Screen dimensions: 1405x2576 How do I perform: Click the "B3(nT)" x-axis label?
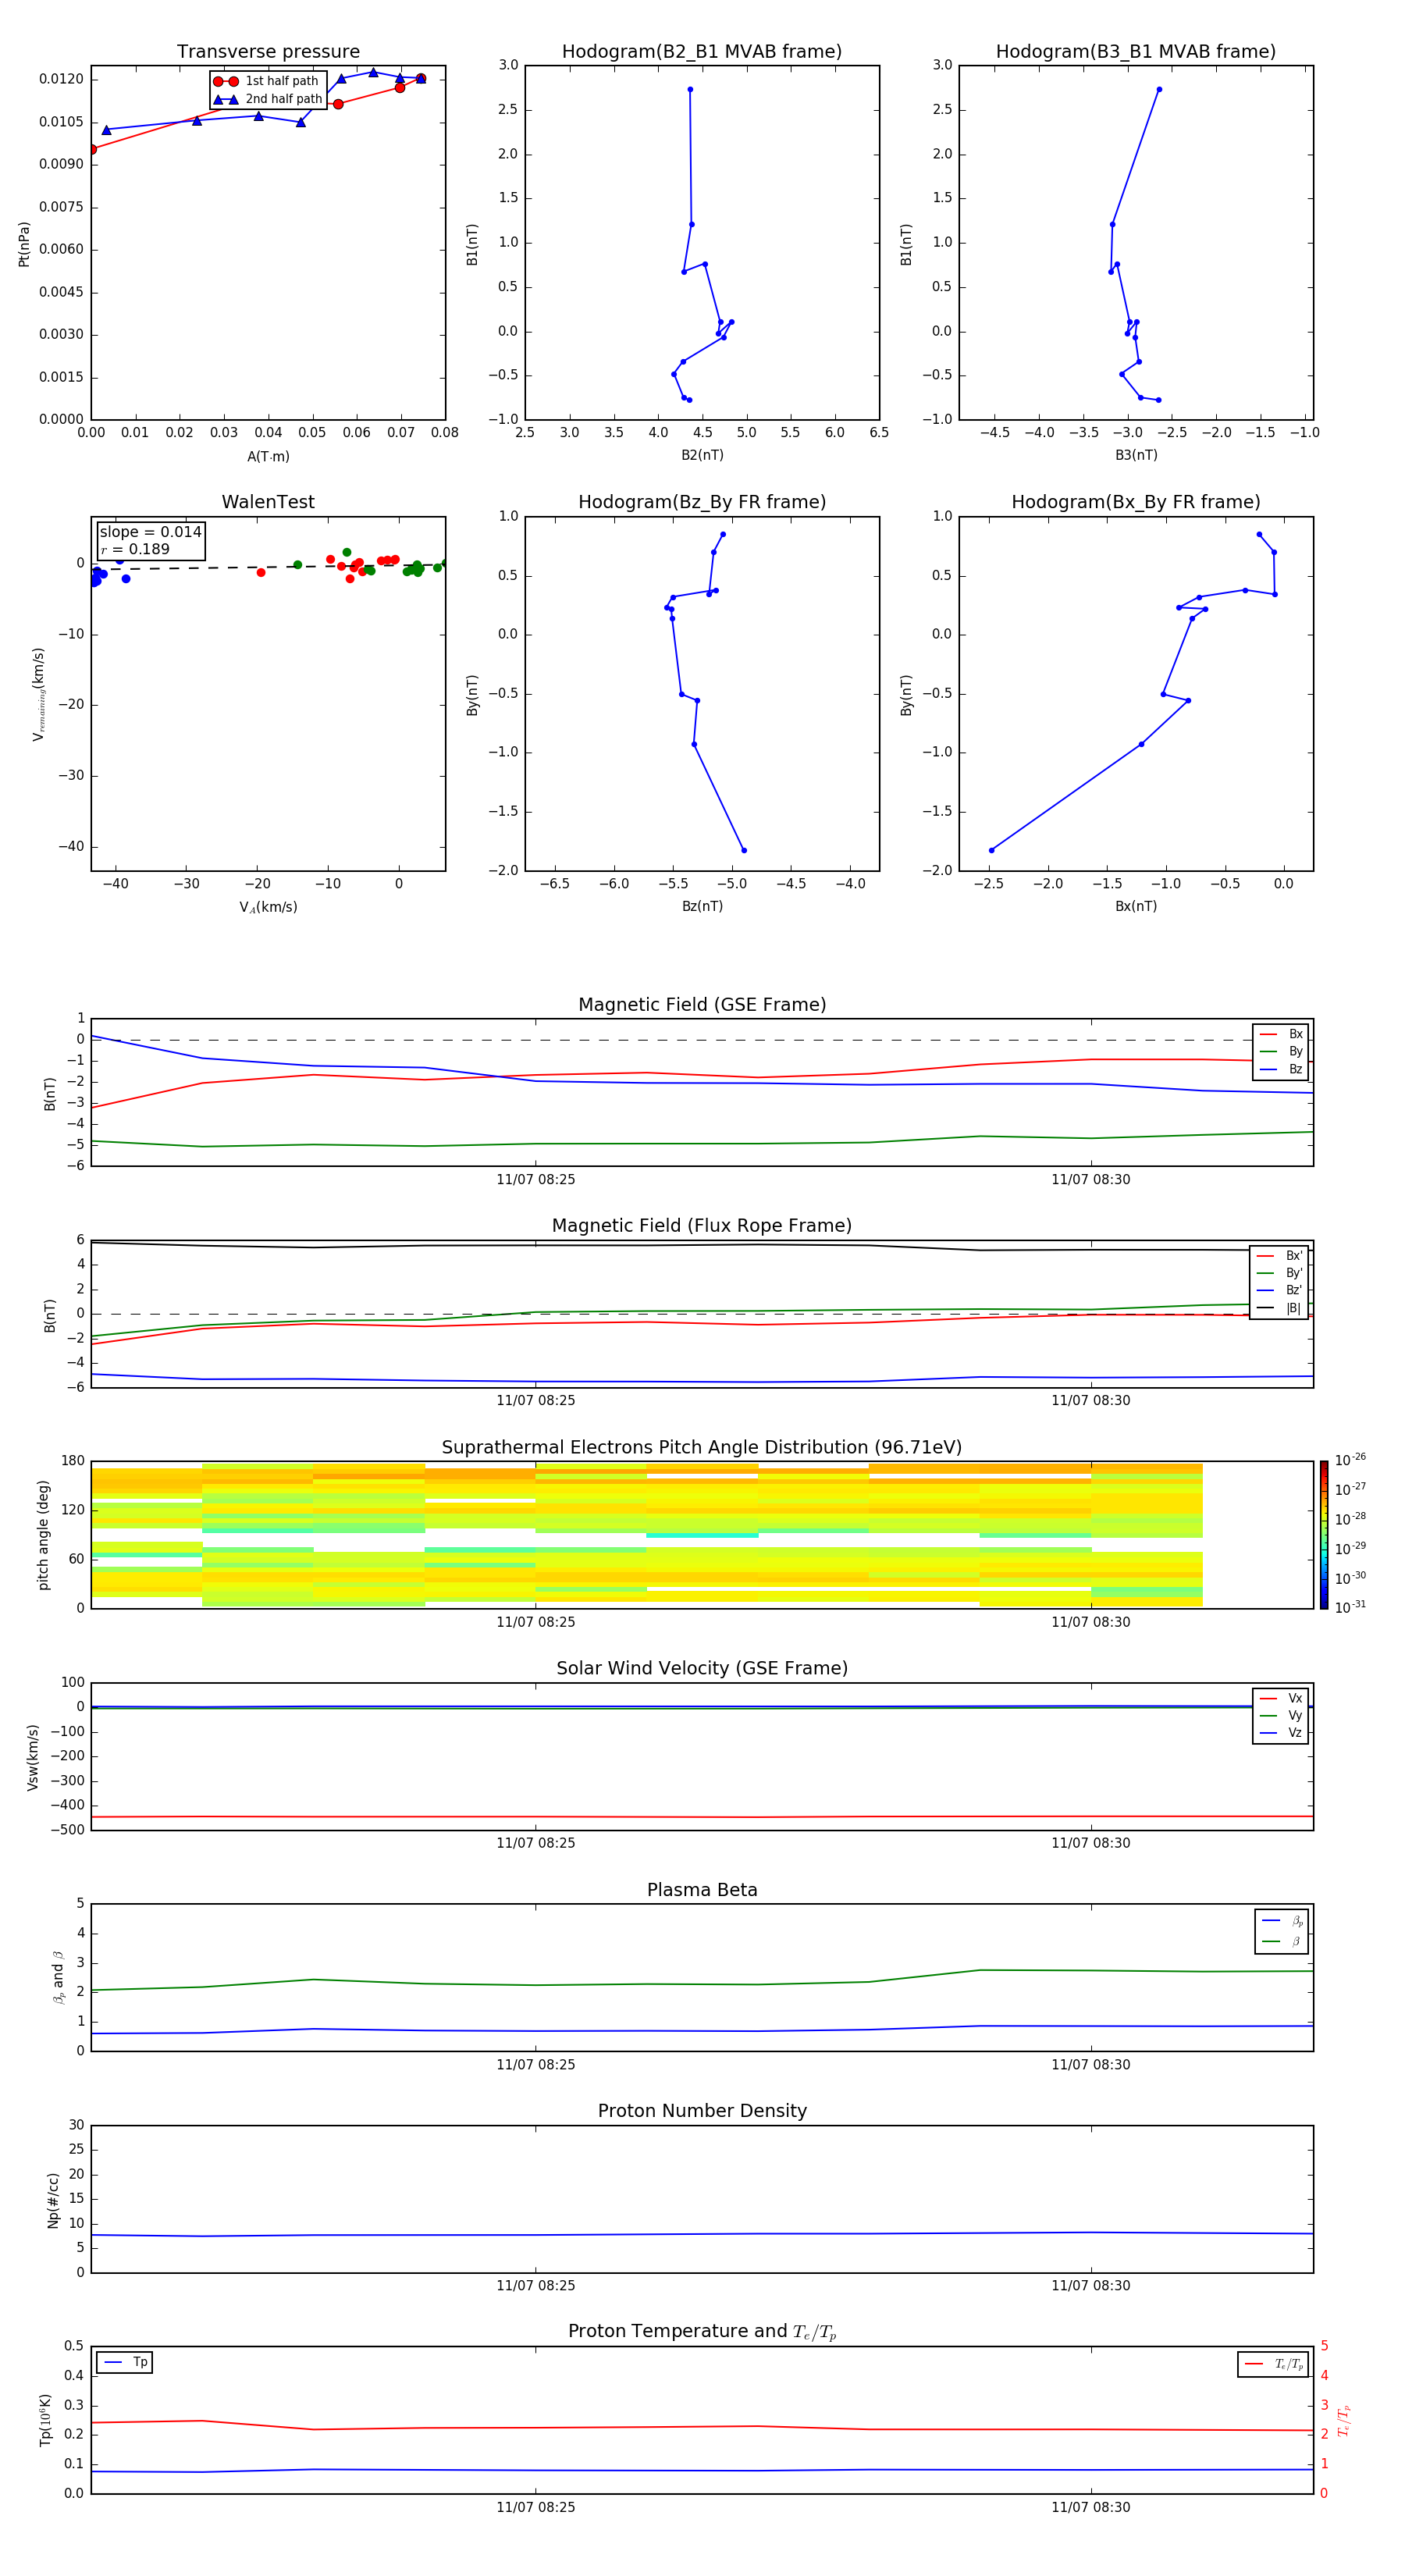pyautogui.click(x=1136, y=455)
